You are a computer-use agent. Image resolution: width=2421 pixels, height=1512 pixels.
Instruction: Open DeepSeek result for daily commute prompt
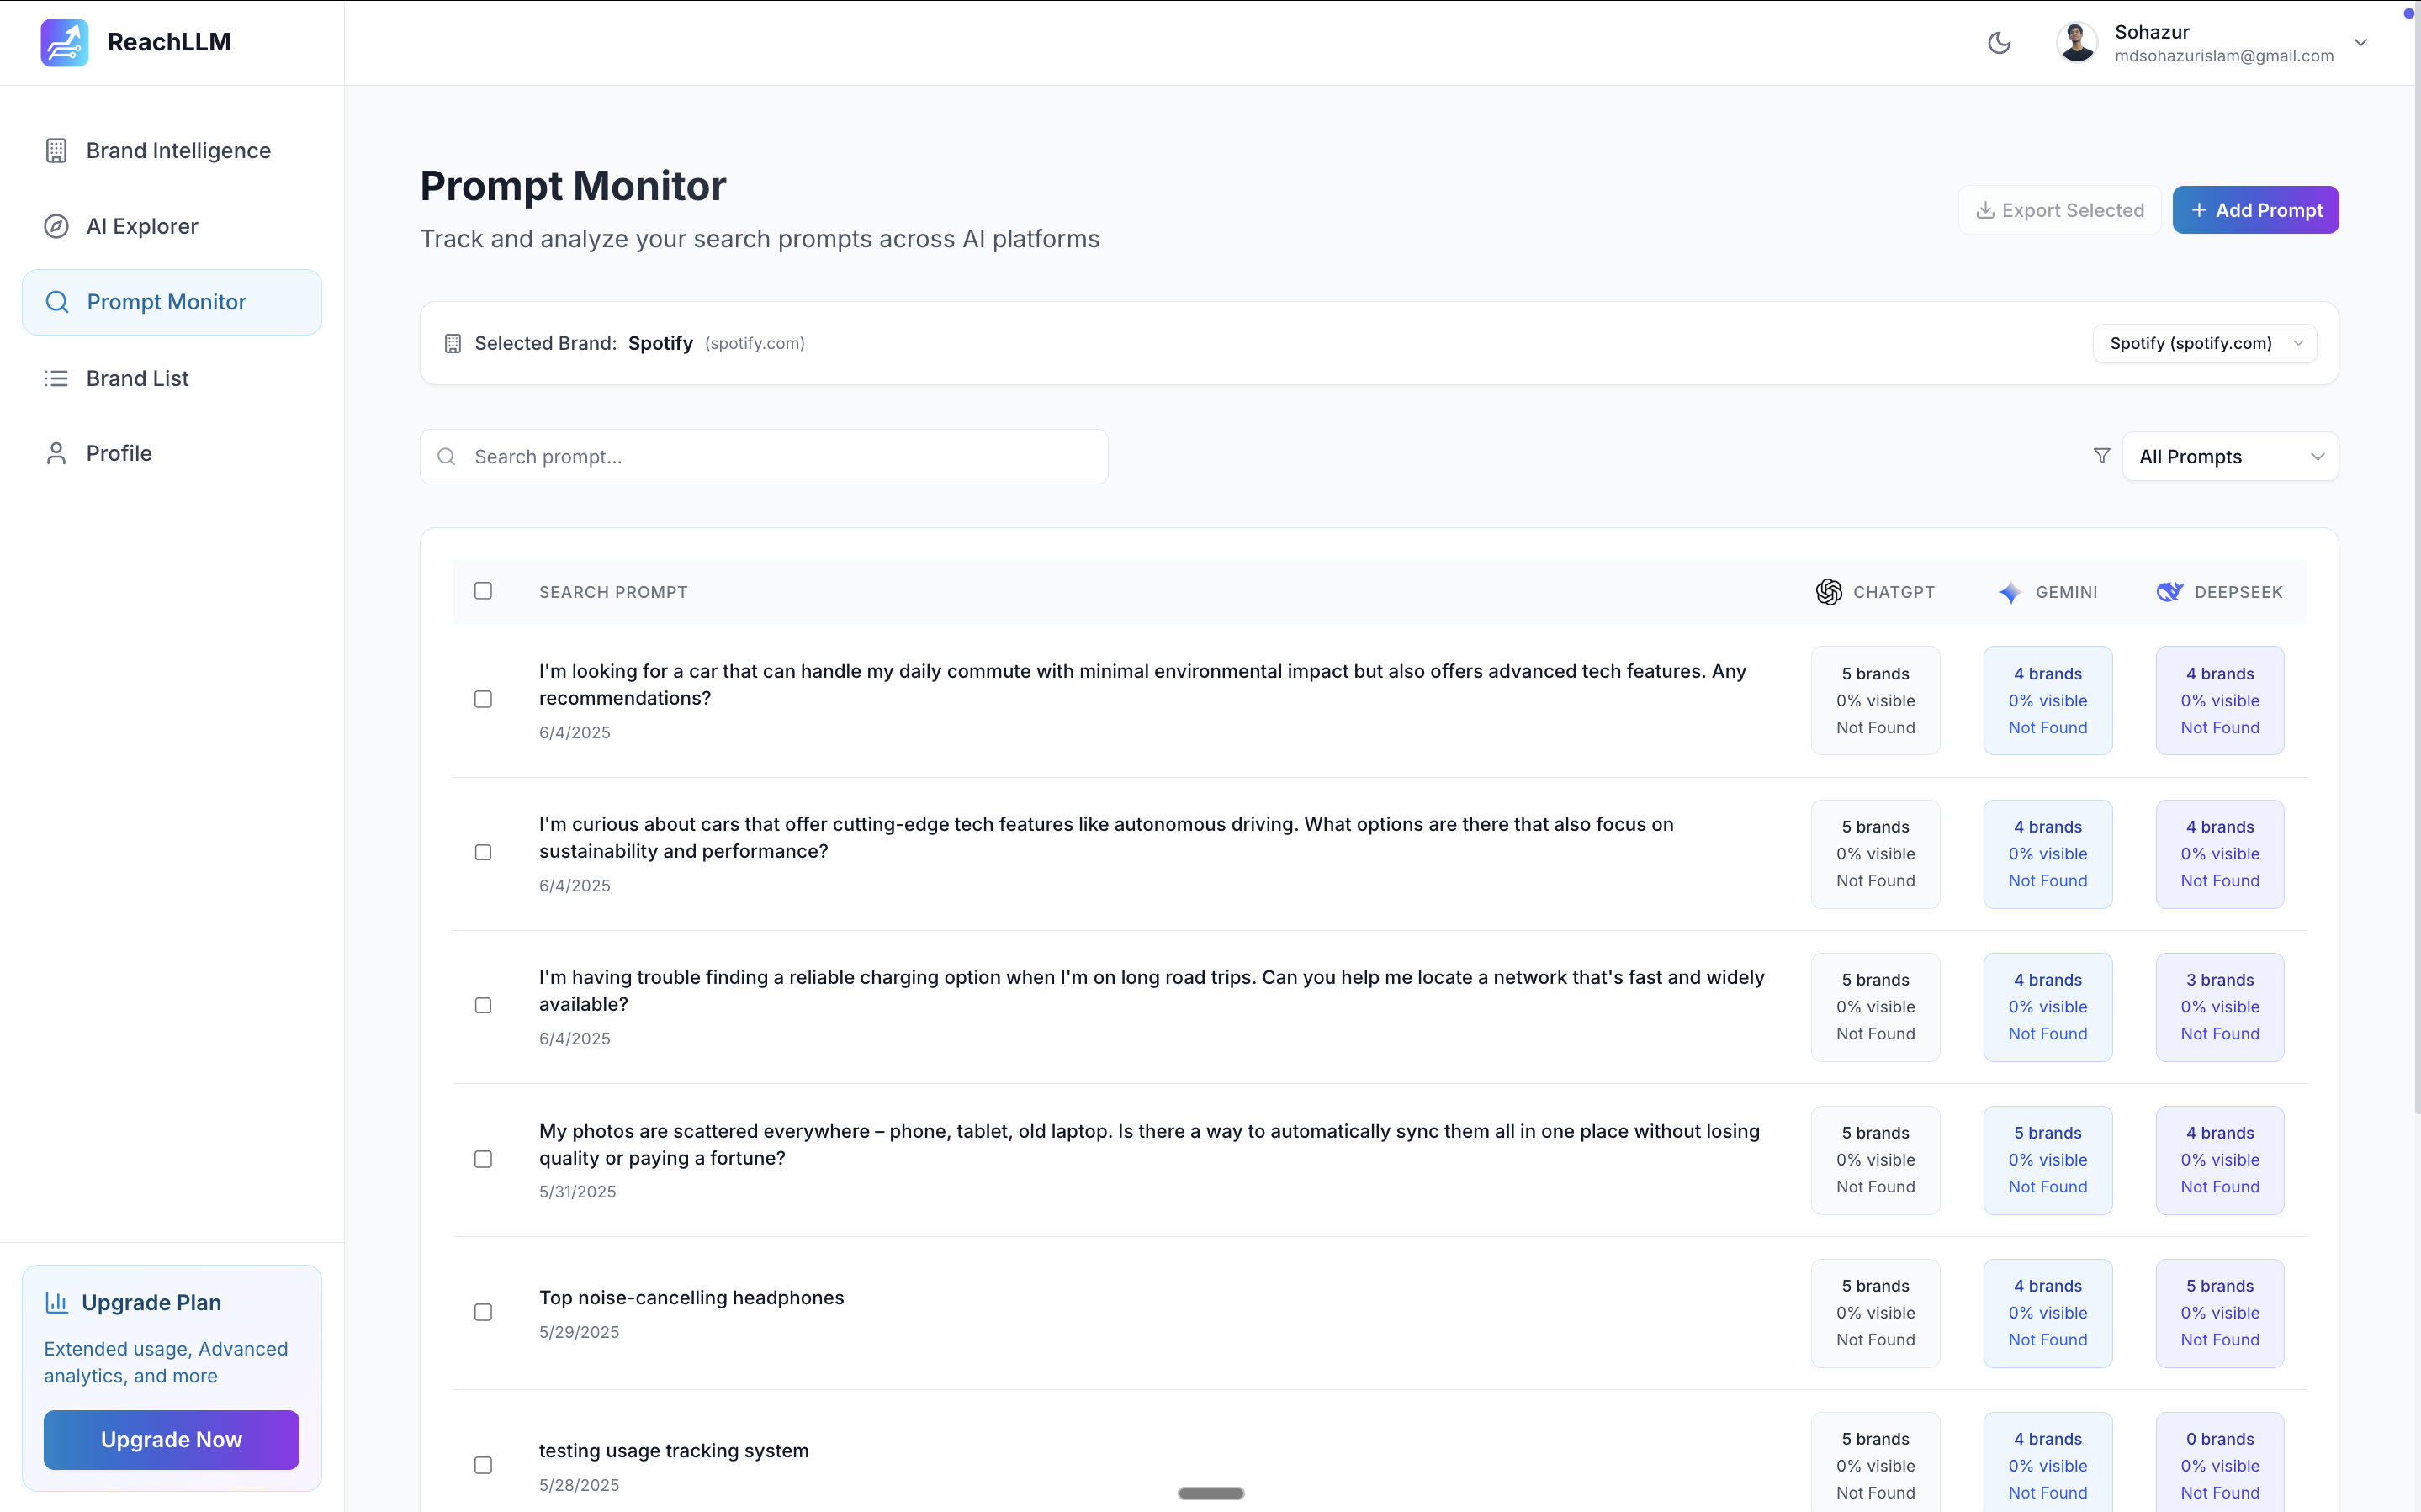pos(2220,700)
